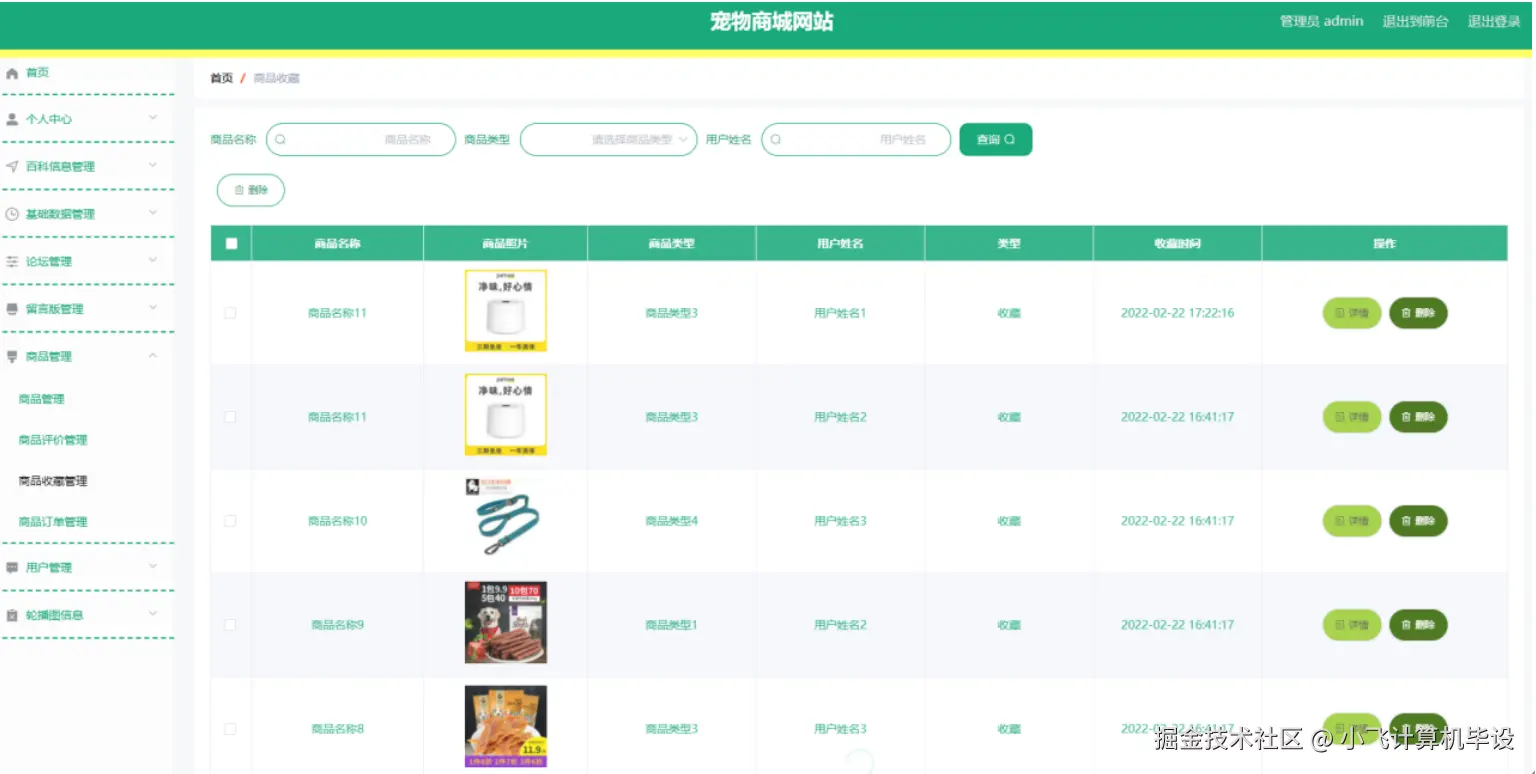Image resolution: width=1536 pixels, height=774 pixels.
Task: Click the 收藏时间 column header
Action: pos(1177,243)
